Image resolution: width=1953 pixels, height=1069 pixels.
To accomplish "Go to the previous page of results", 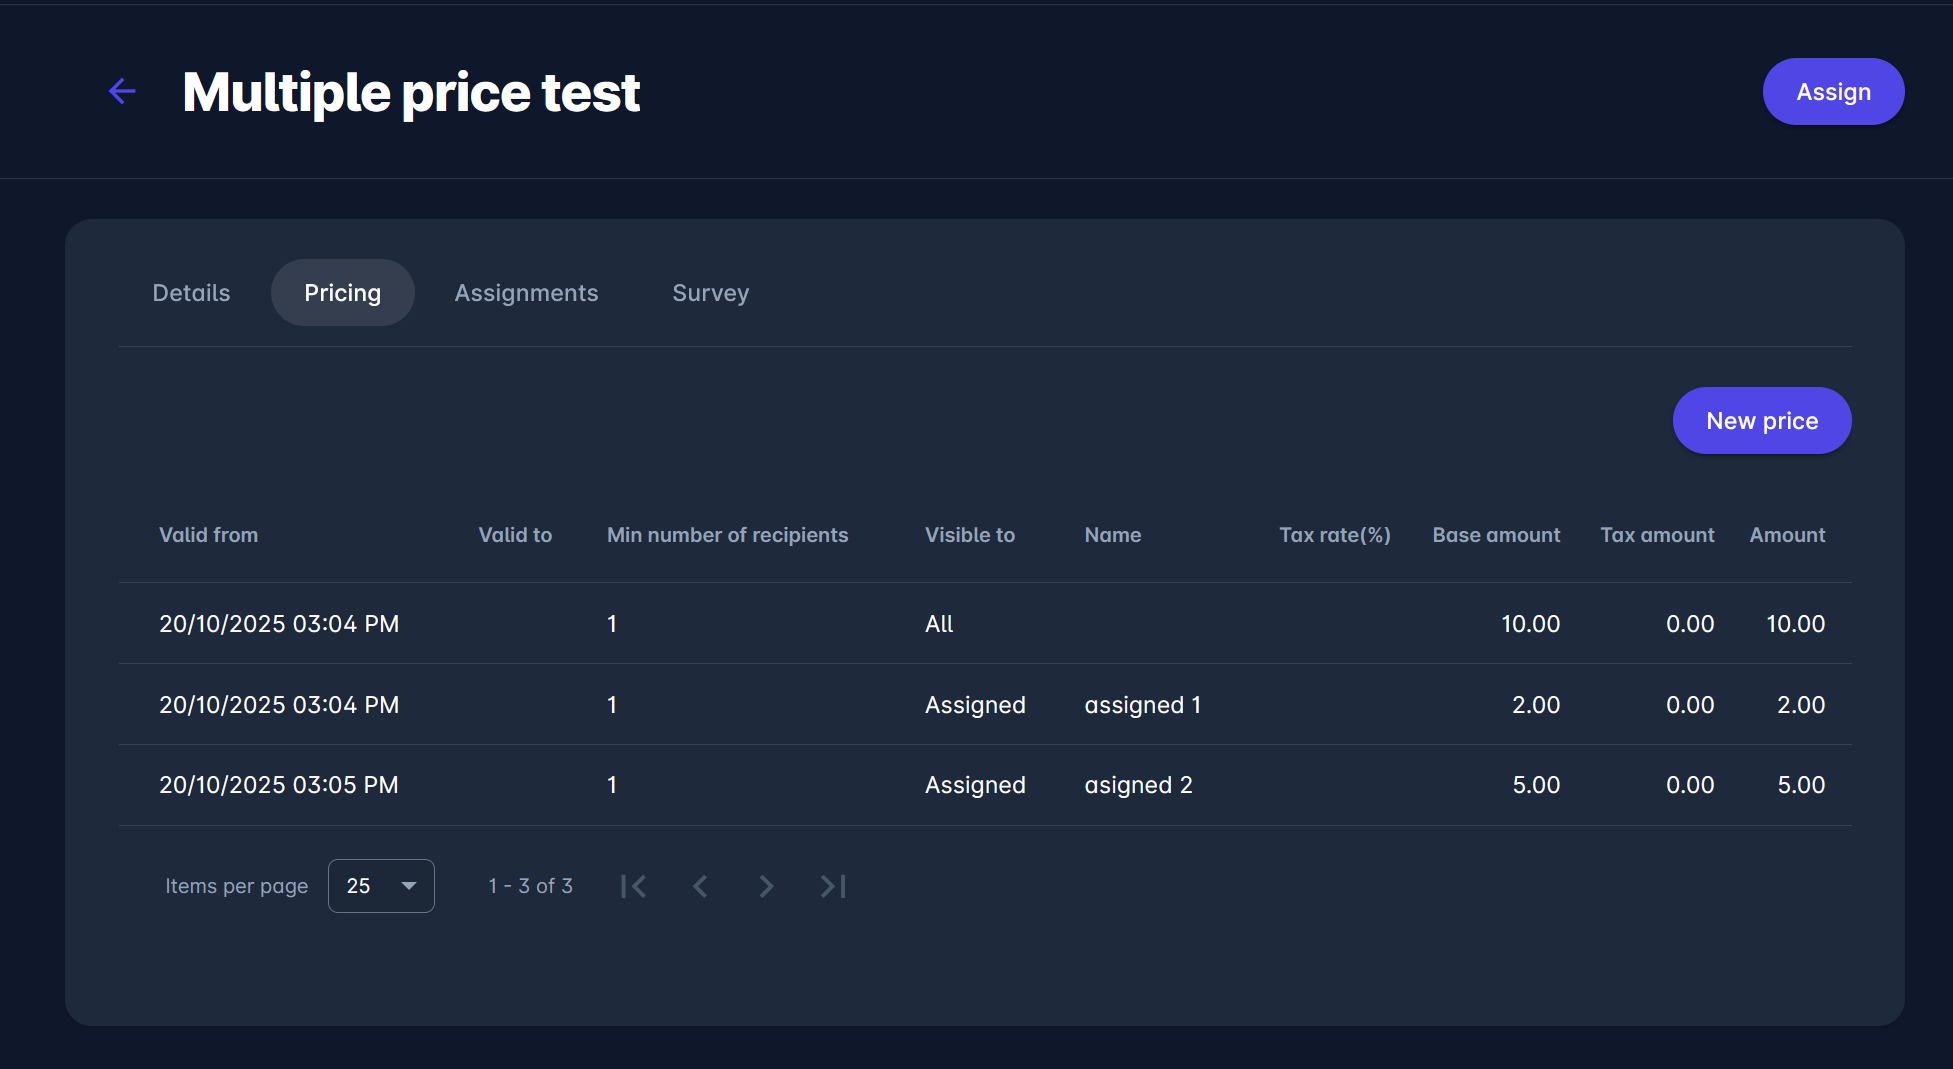I will click(700, 886).
